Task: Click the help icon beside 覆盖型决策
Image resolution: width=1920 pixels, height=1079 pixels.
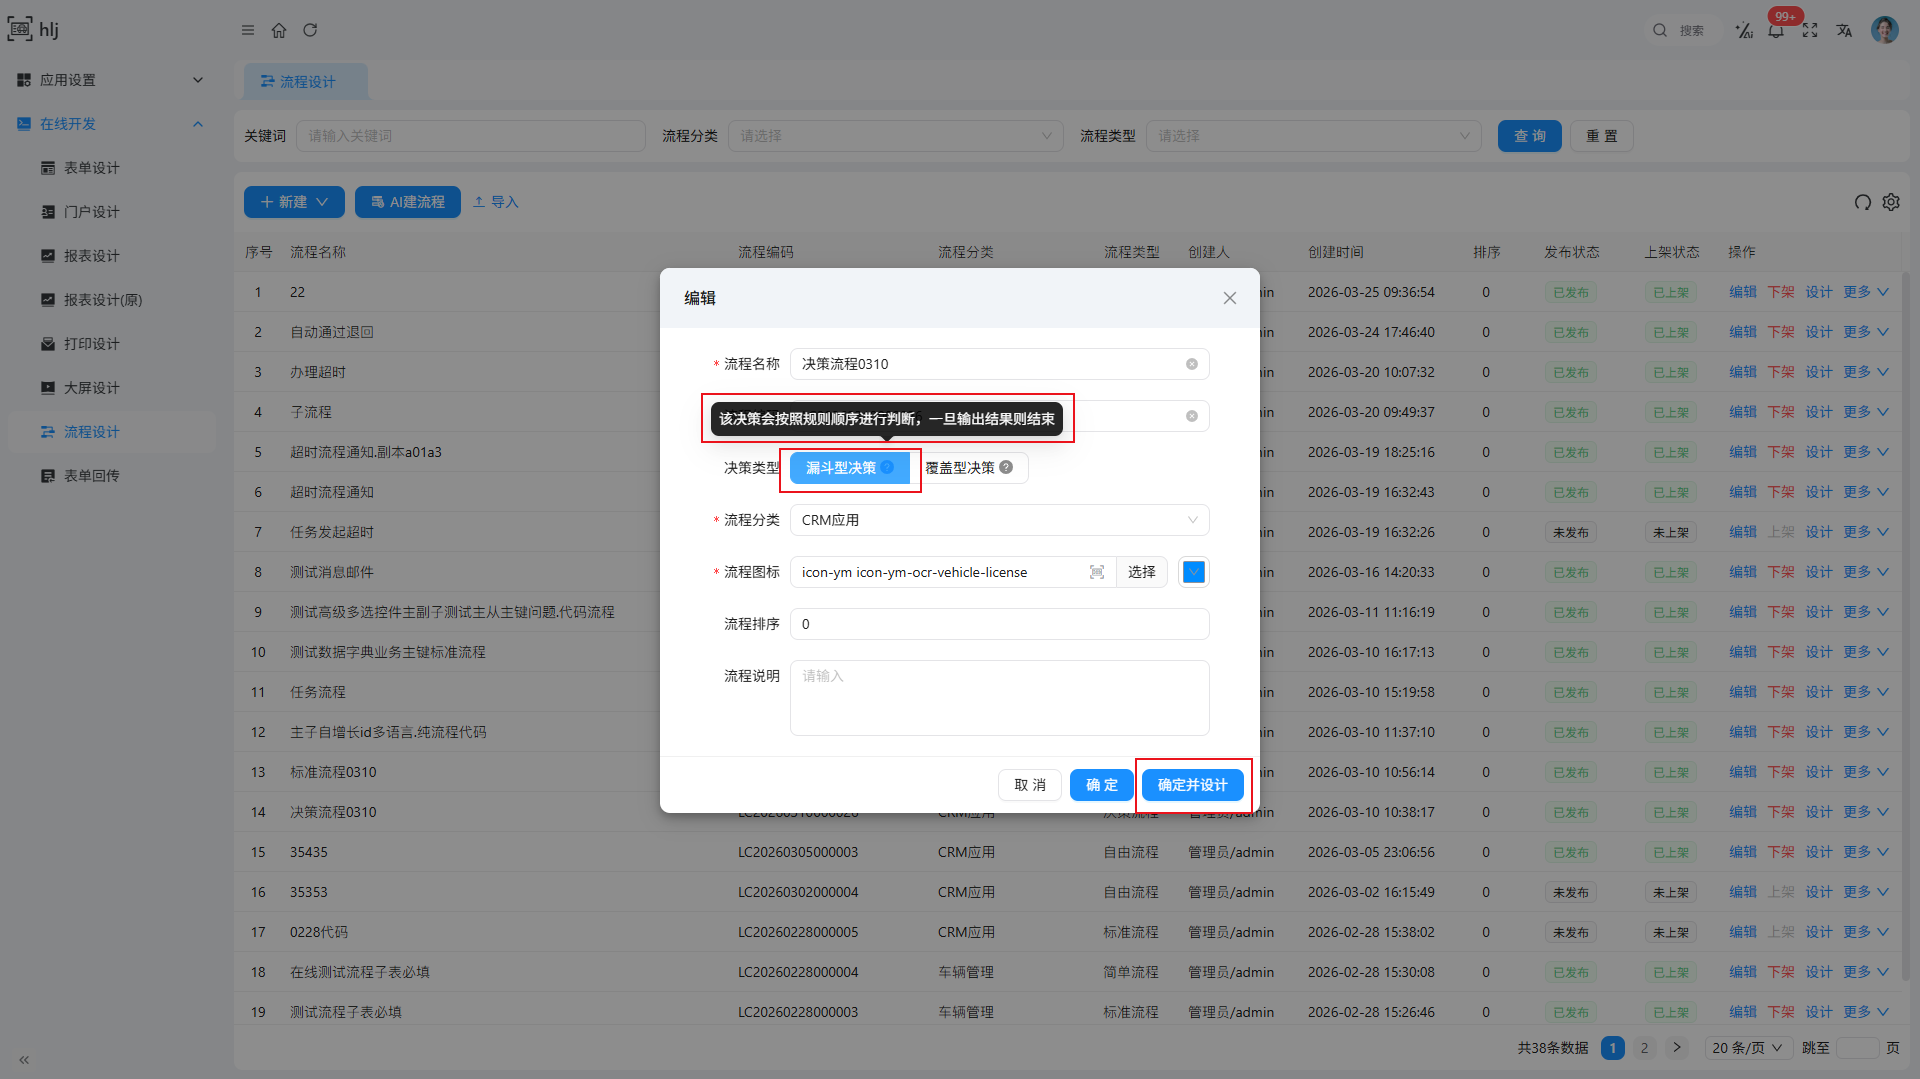Action: 1006,467
